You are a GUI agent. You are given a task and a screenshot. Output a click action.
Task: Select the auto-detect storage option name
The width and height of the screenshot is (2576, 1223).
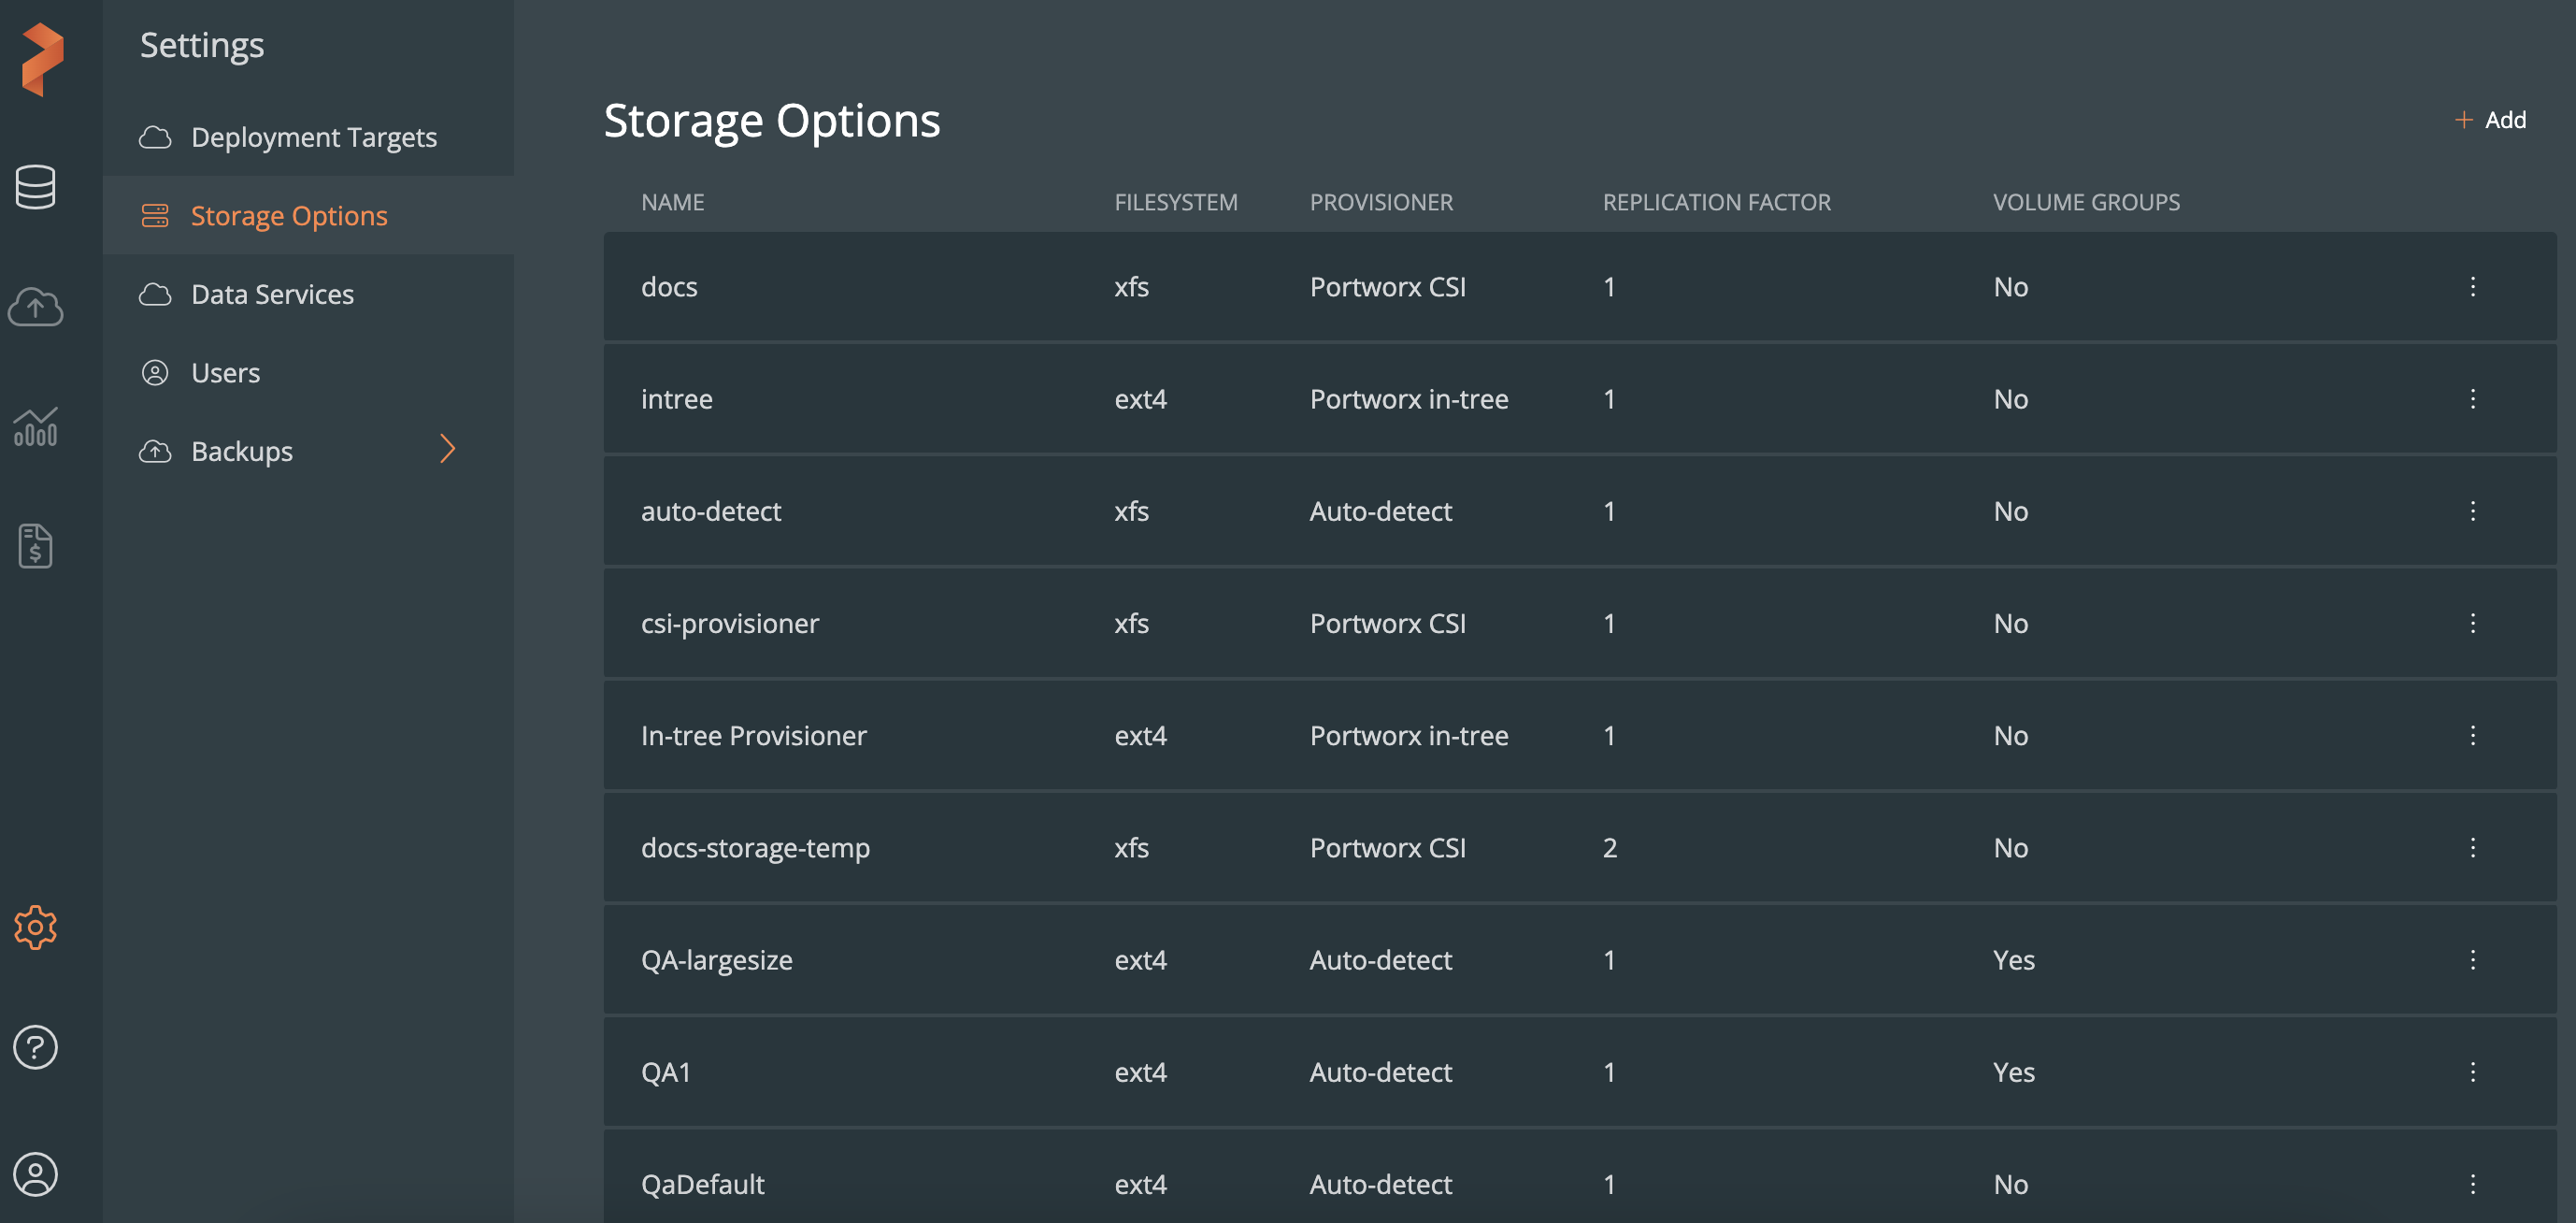tap(711, 511)
